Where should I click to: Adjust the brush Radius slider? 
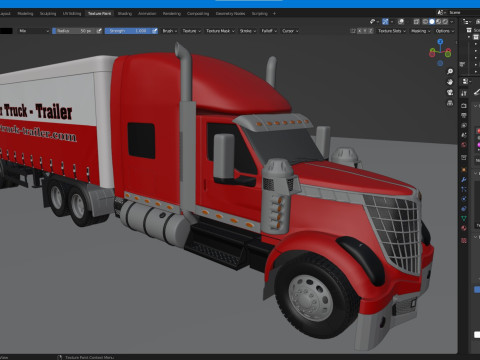click(74, 31)
